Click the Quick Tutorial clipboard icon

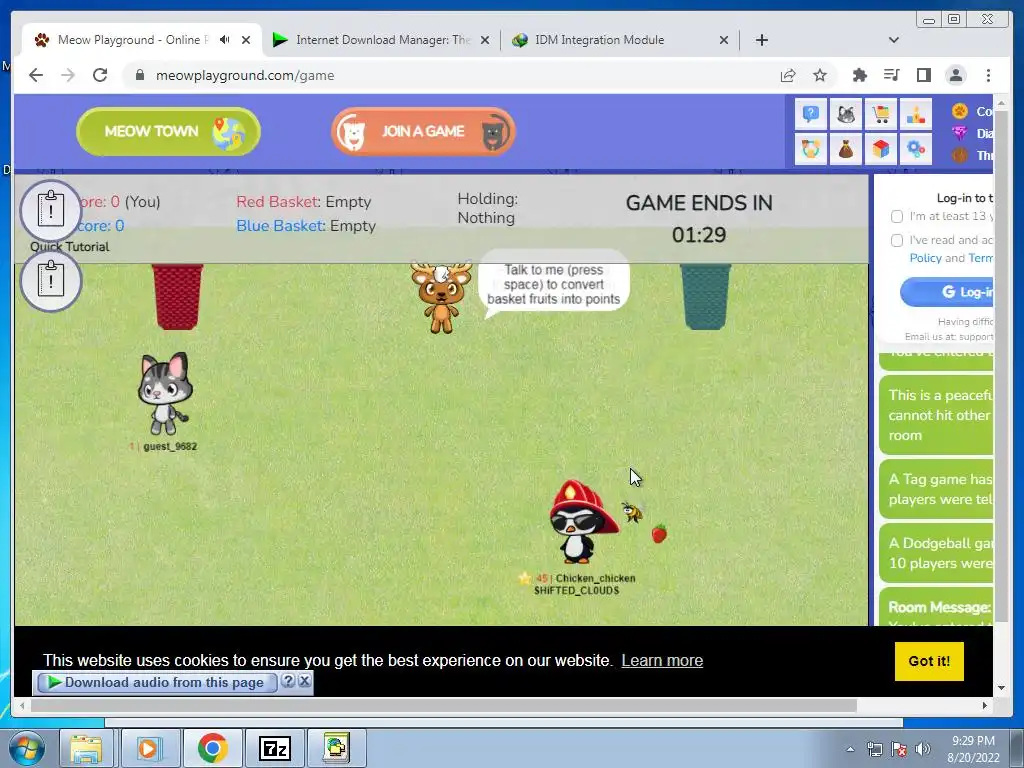51,210
